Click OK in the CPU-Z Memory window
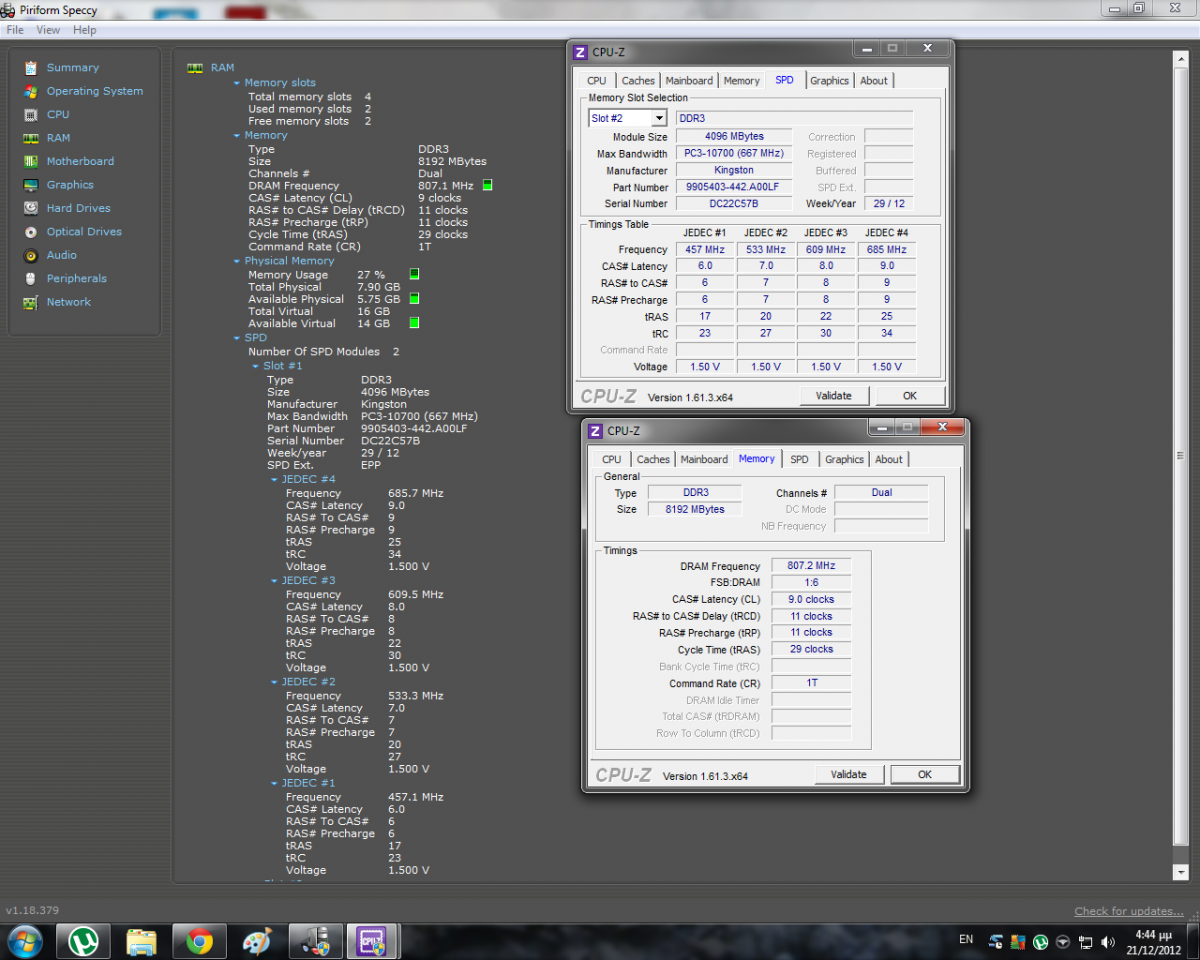1200x960 pixels. pyautogui.click(x=925, y=775)
